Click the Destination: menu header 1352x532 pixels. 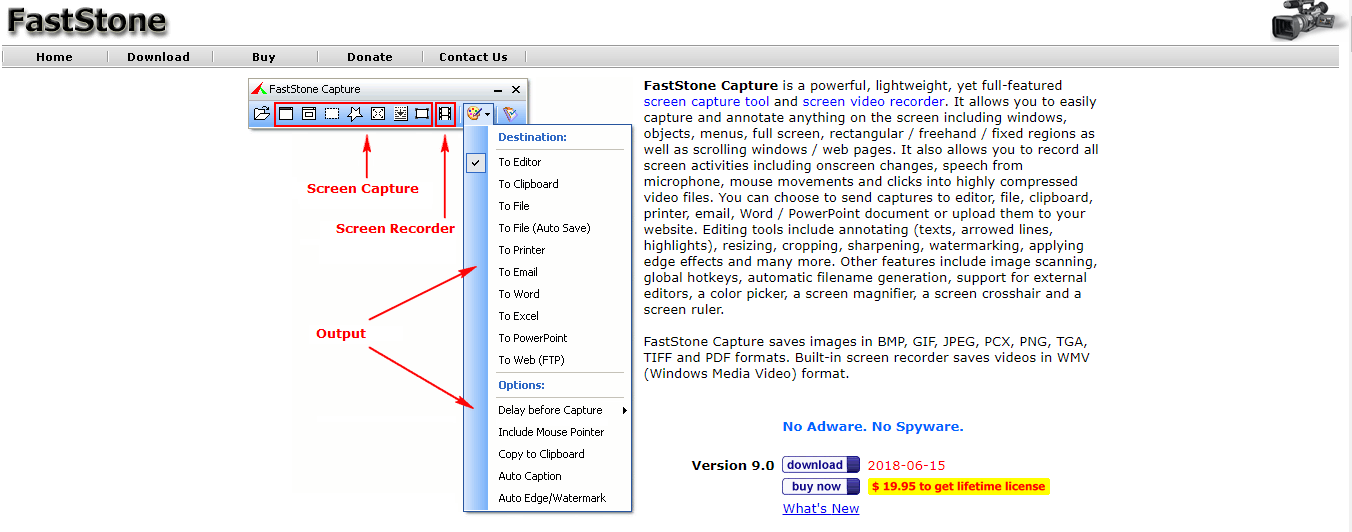coord(533,137)
